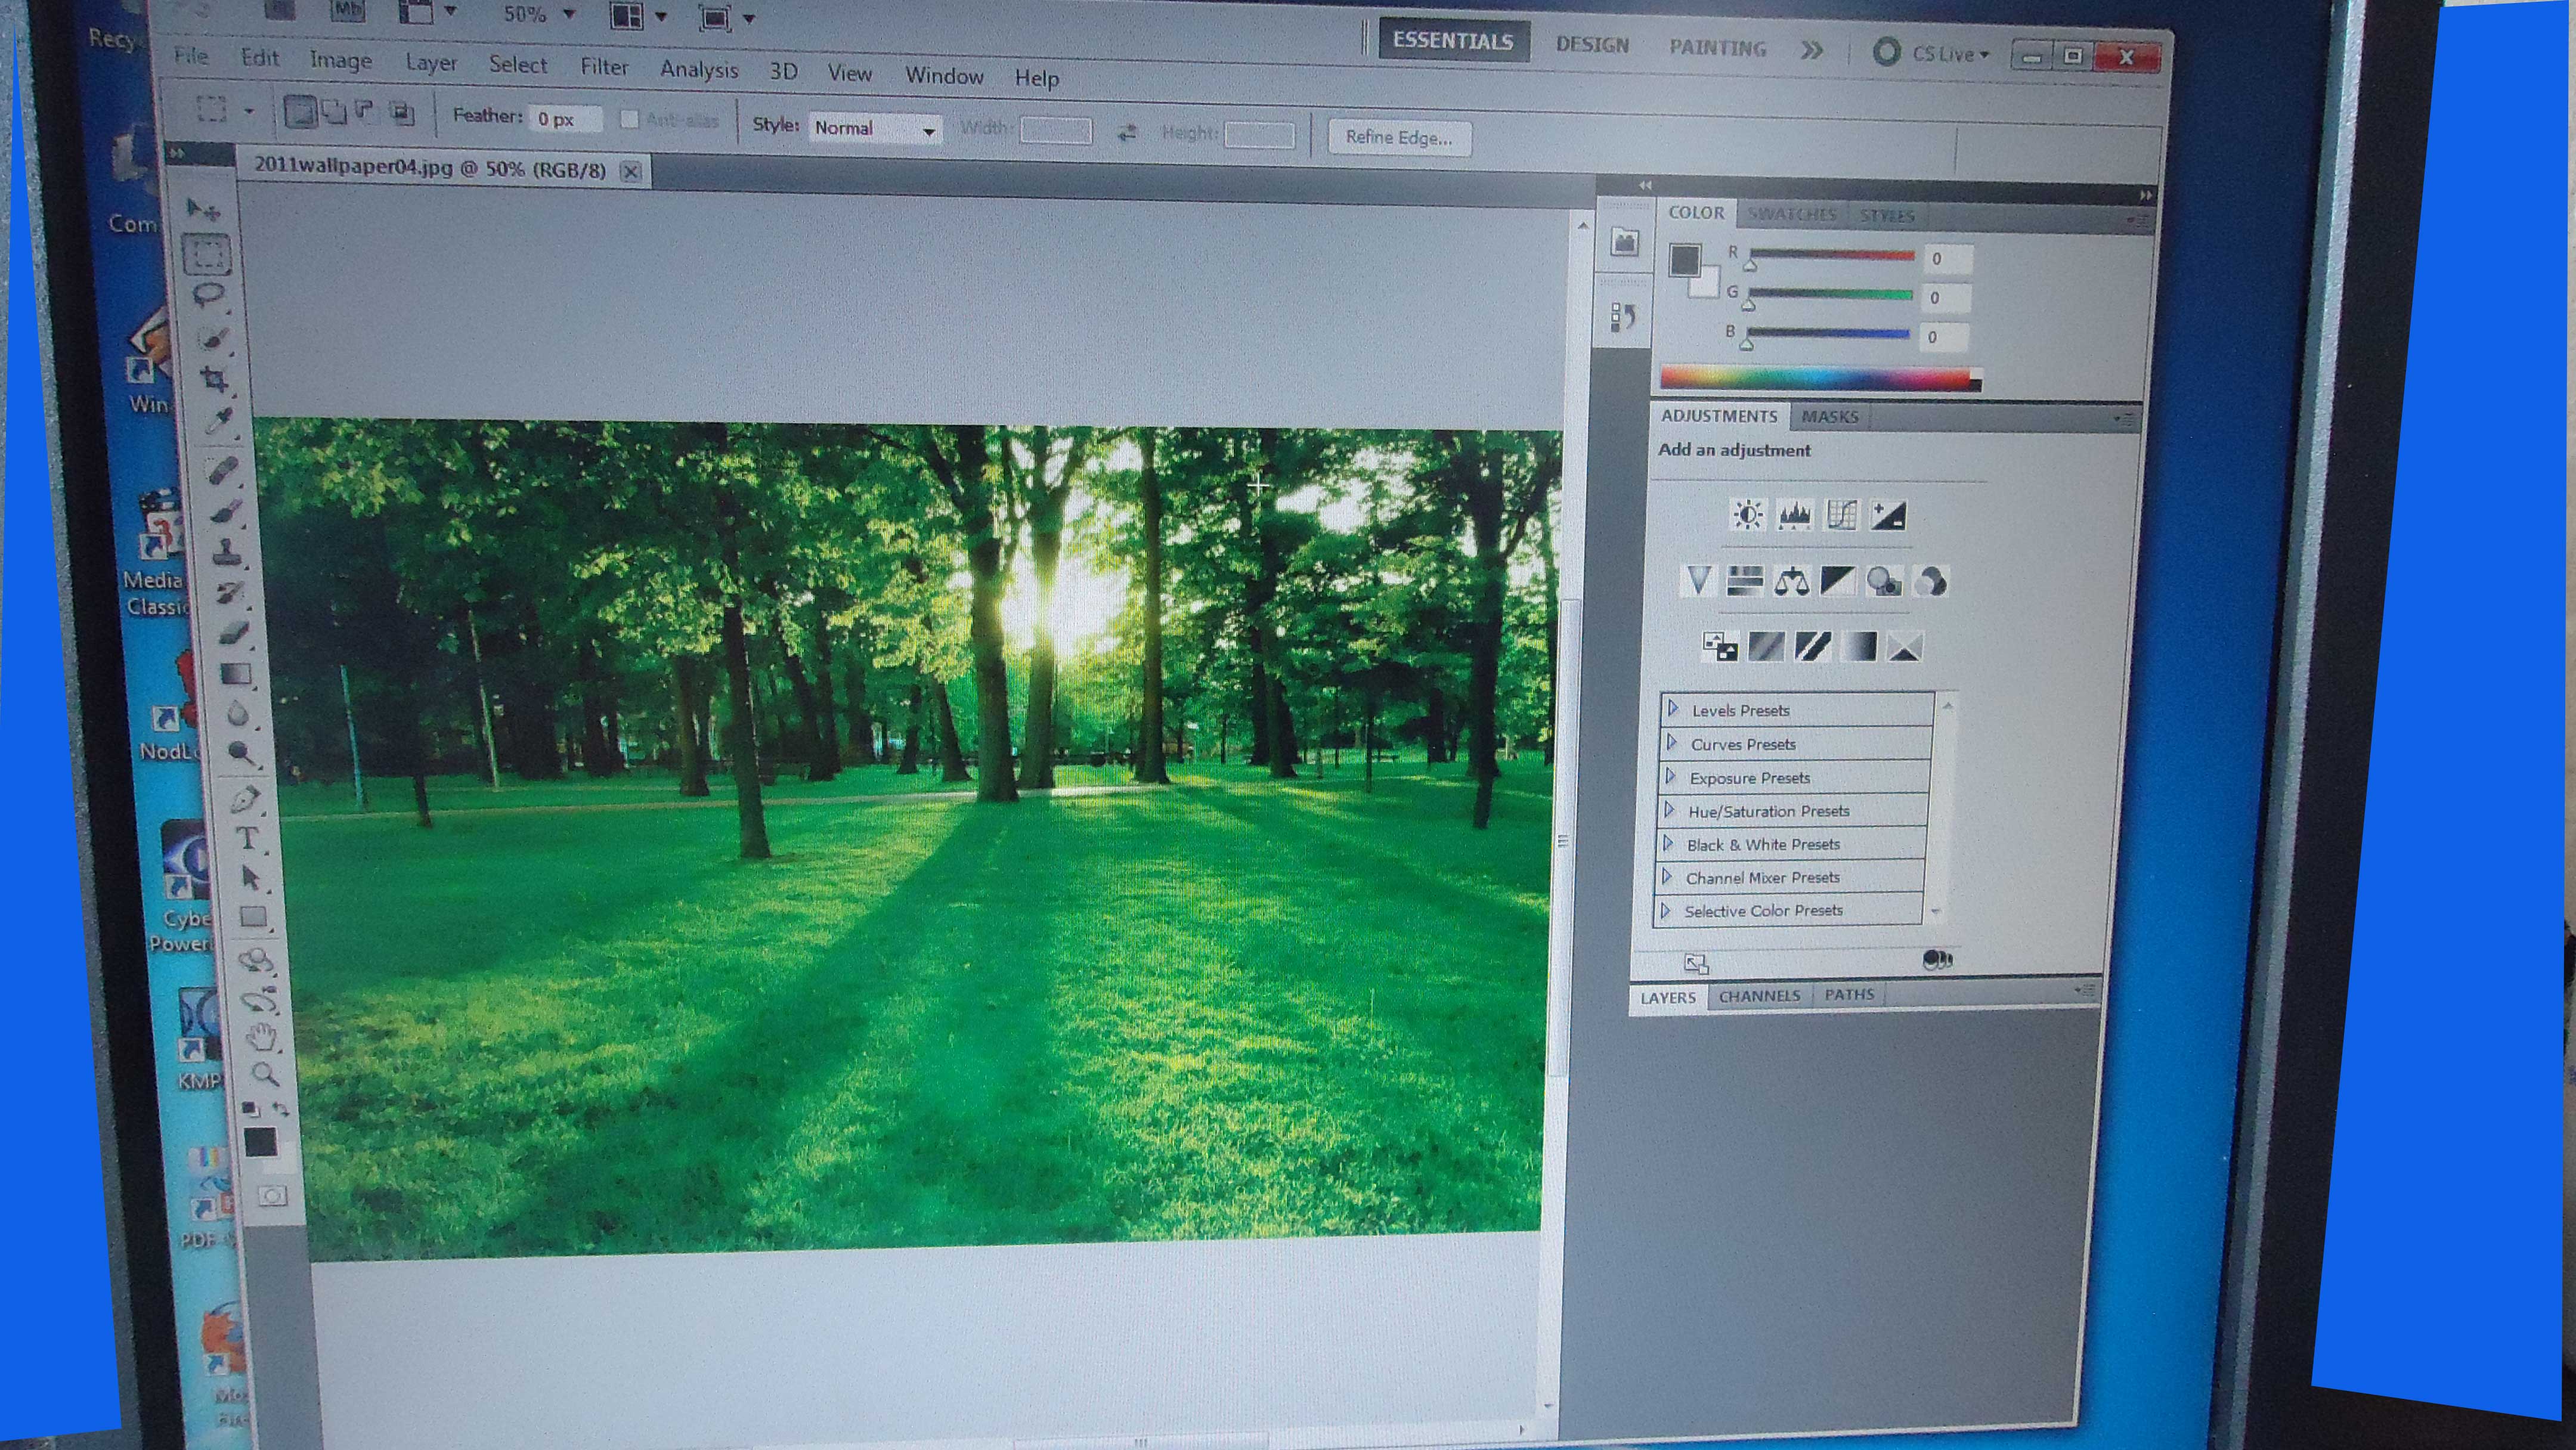The height and width of the screenshot is (1450, 2576).
Task: Add a Color Balance adjustment
Action: pos(1791,582)
